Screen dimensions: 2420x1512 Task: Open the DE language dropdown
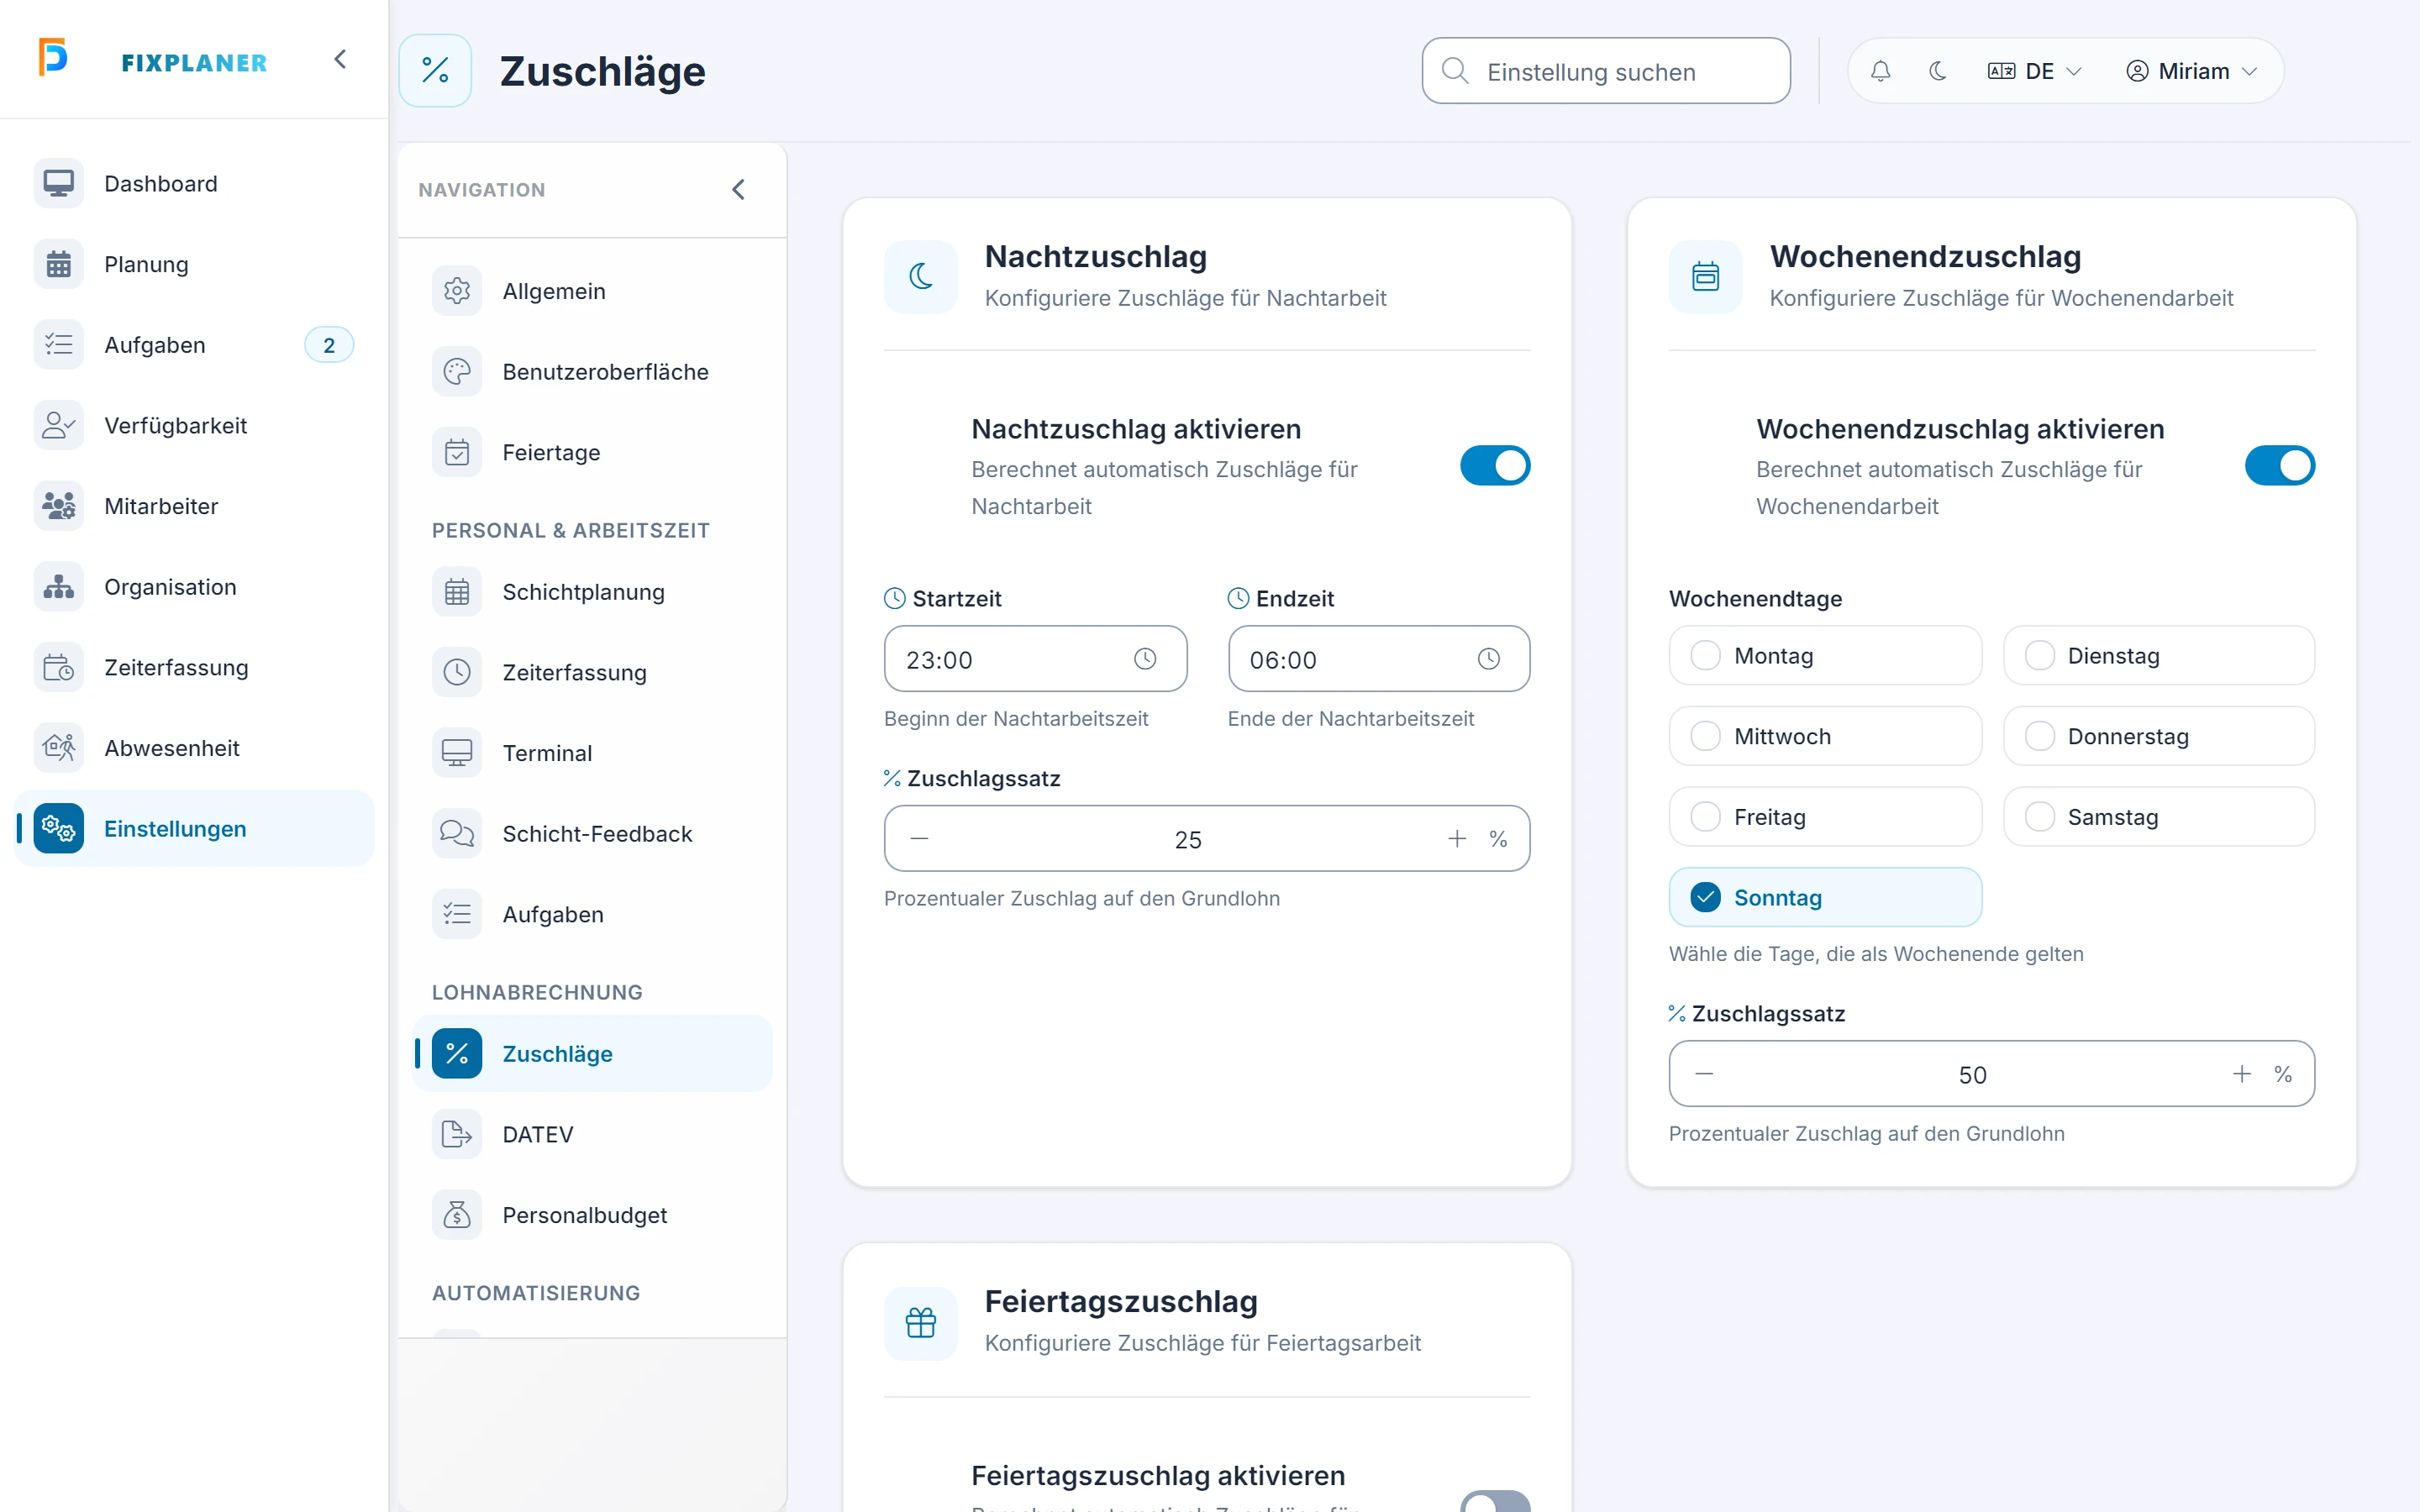tap(2034, 71)
